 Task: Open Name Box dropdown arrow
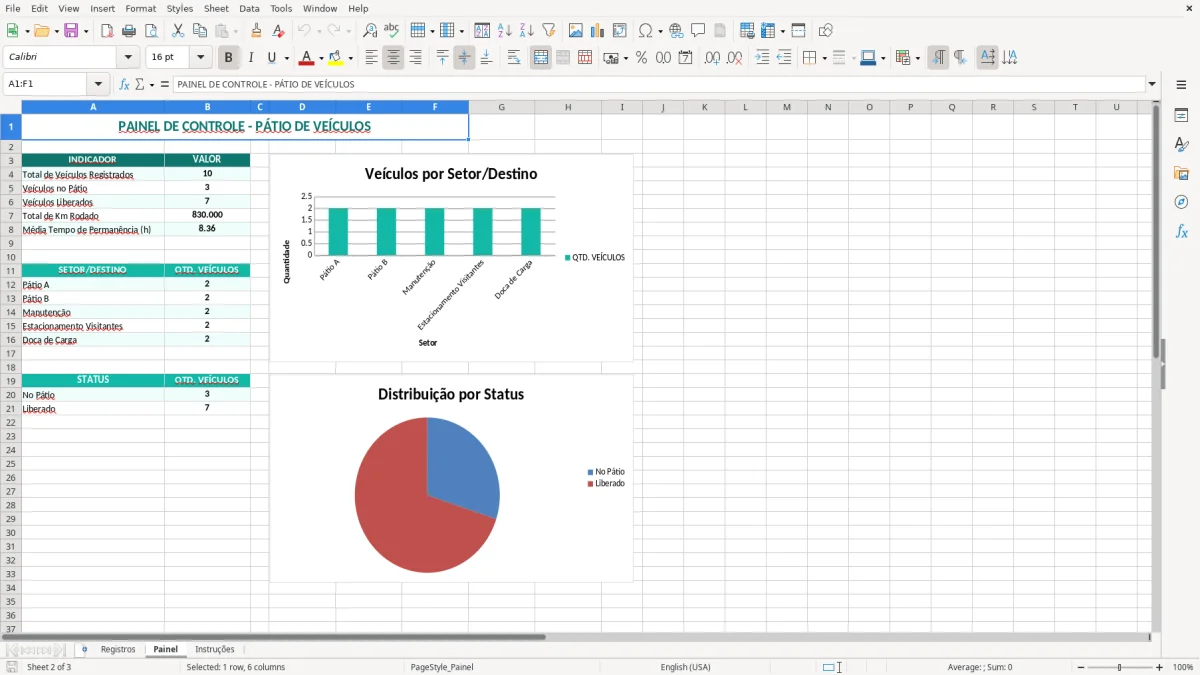click(98, 84)
